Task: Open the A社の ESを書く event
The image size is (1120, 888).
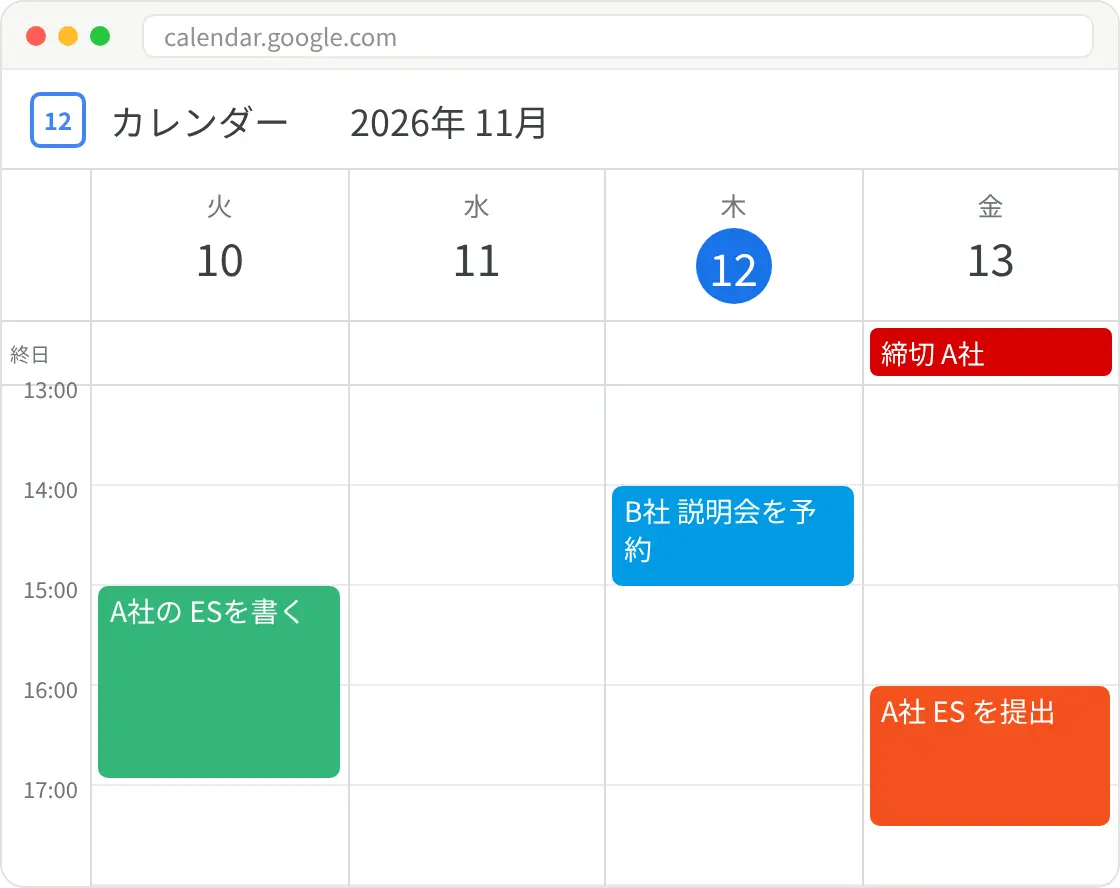Action: [219, 682]
